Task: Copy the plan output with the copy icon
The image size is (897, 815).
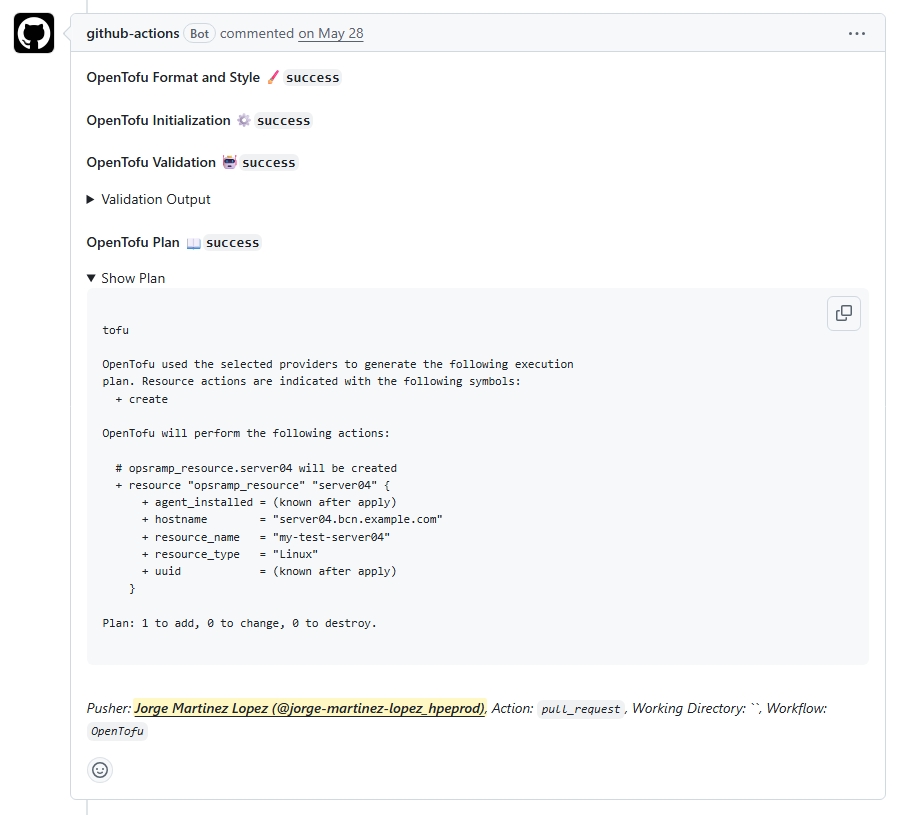Action: pyautogui.click(x=844, y=313)
